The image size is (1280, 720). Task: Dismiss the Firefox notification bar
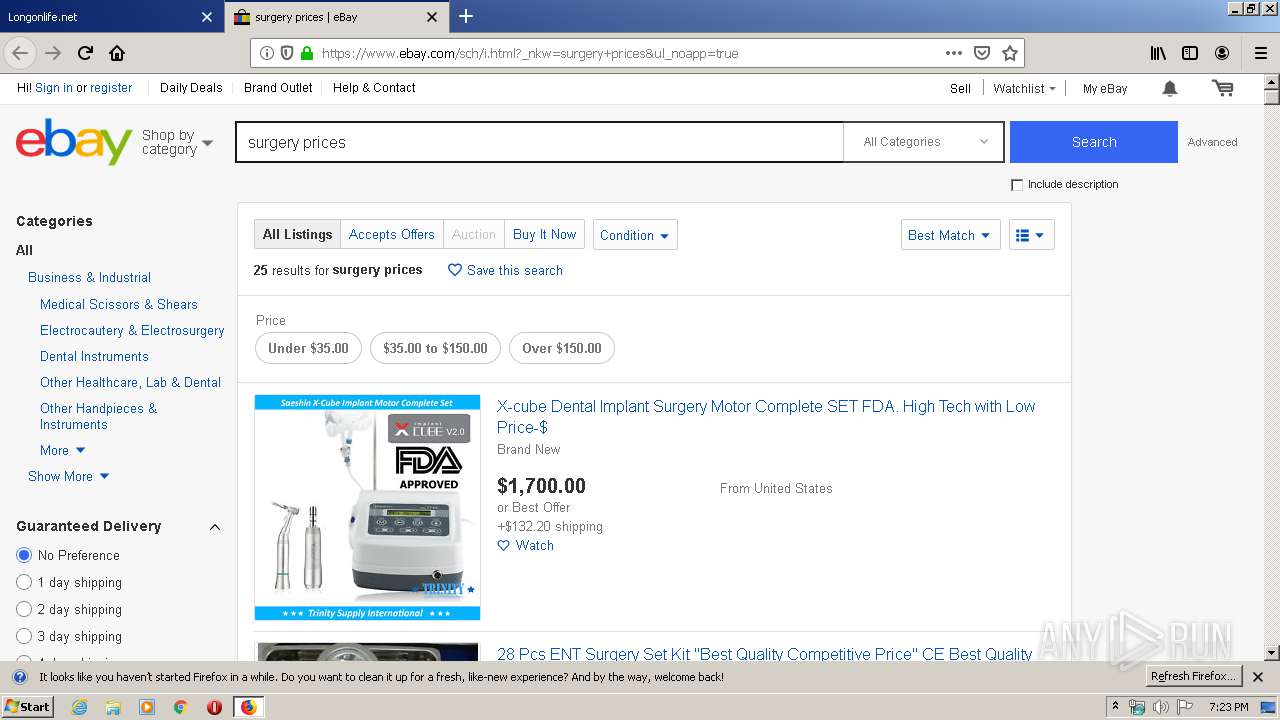[1258, 677]
